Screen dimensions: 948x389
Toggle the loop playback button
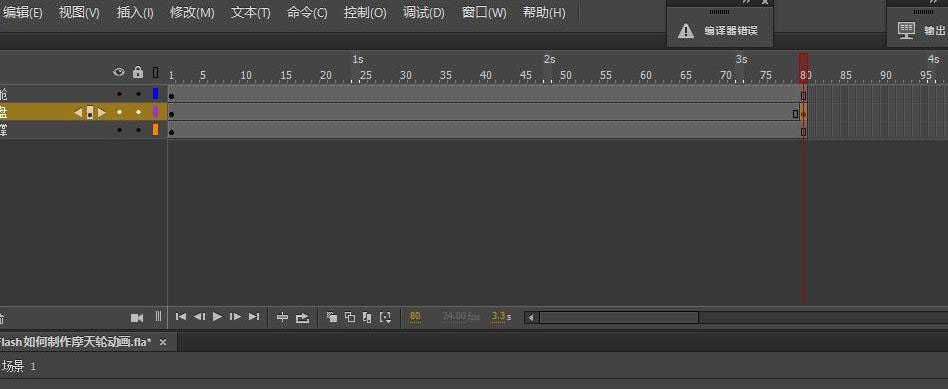[302, 317]
